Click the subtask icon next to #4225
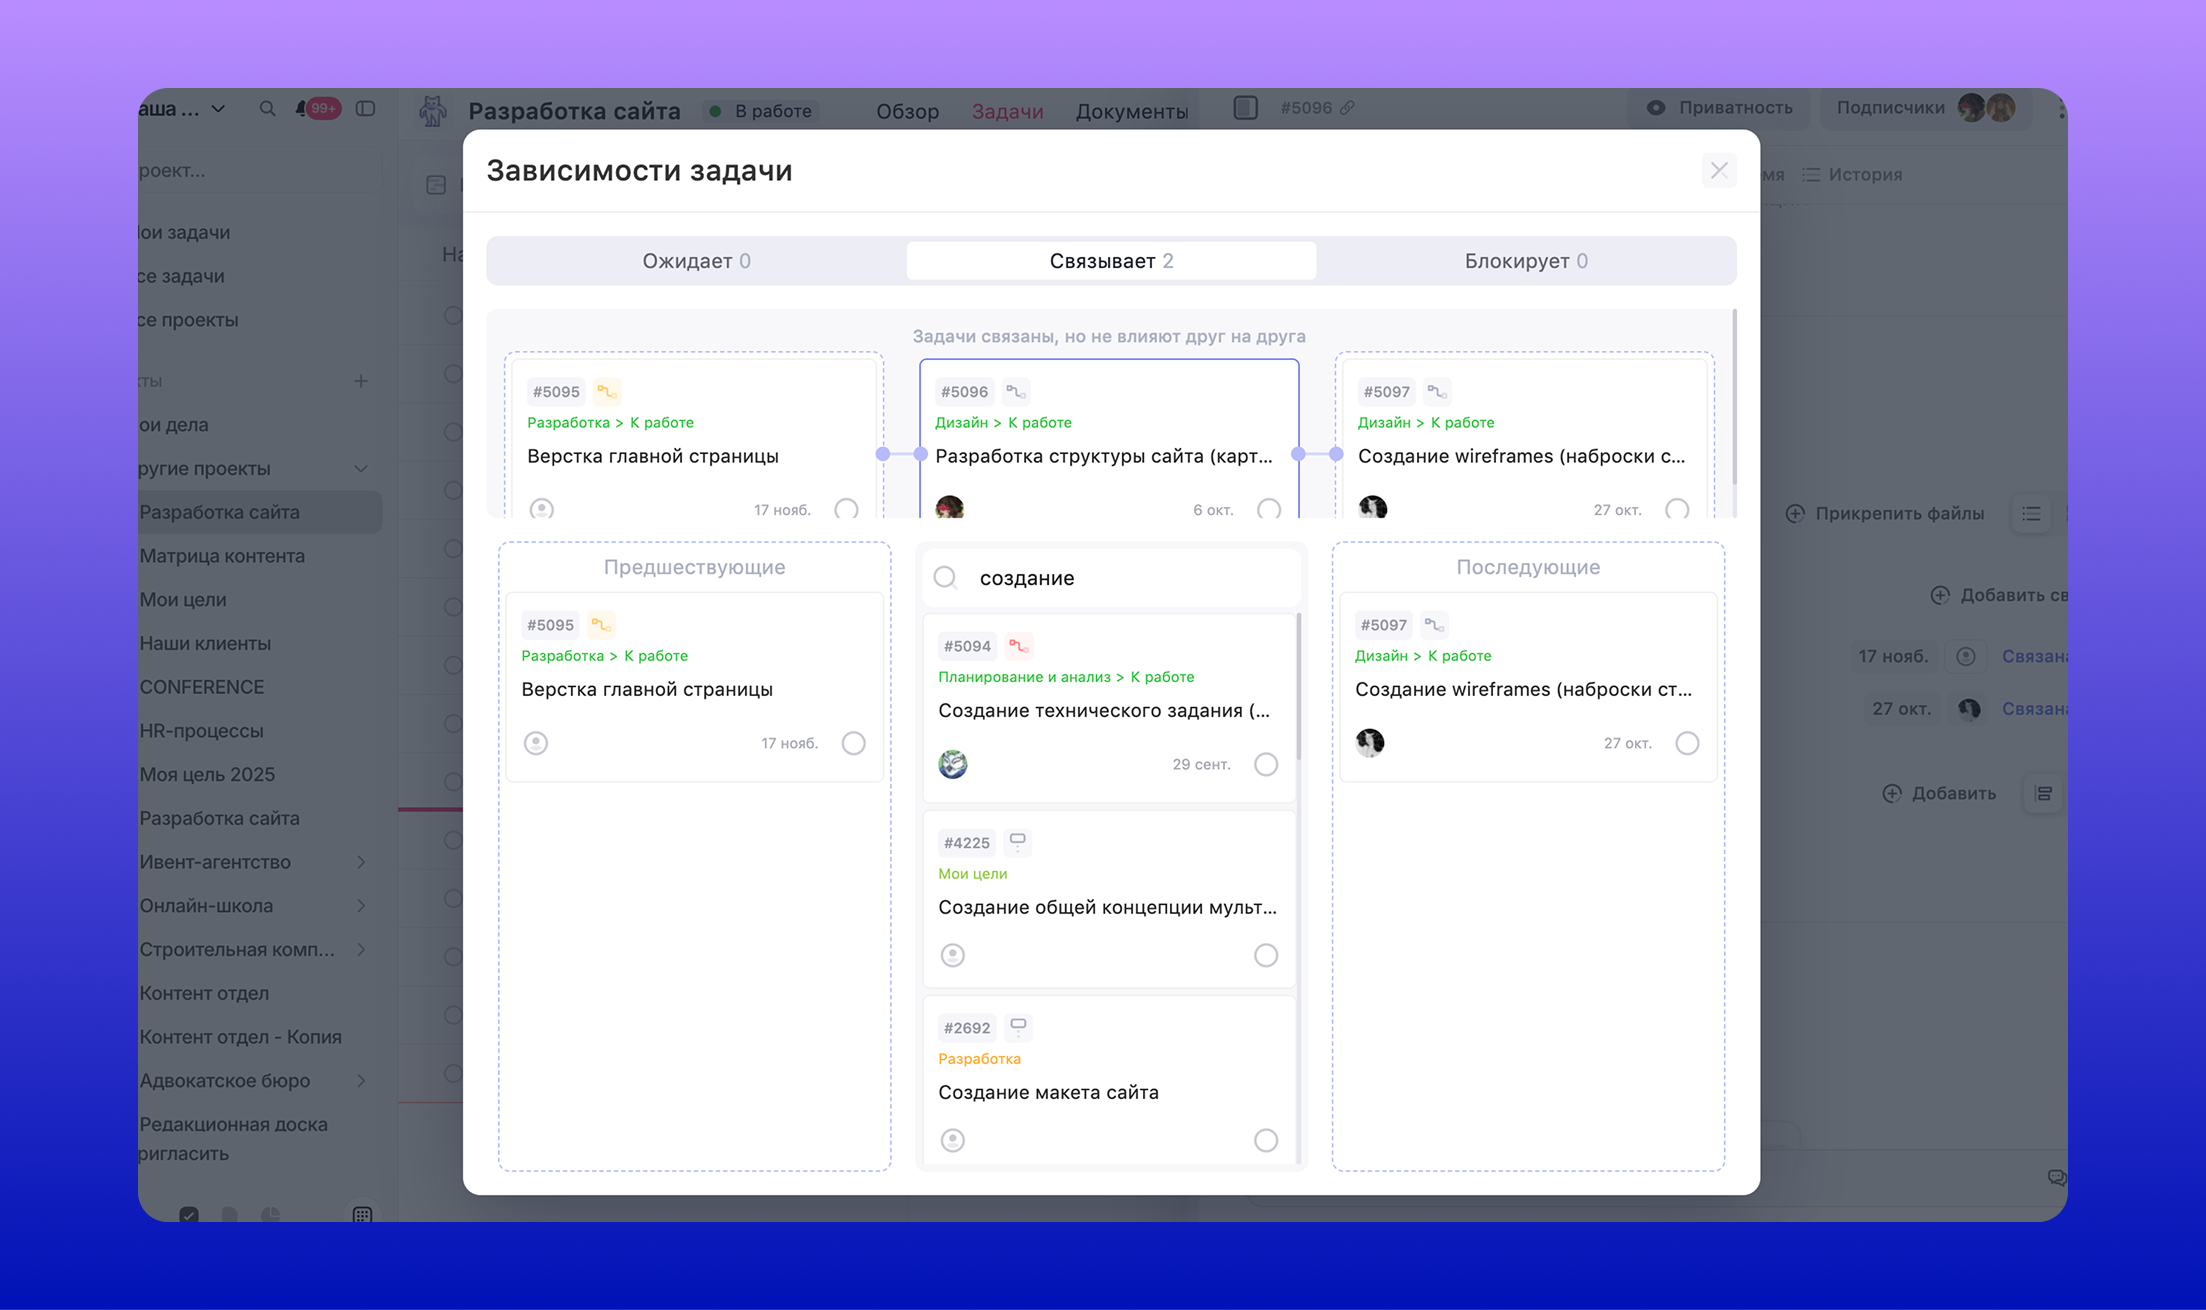 click(1017, 842)
